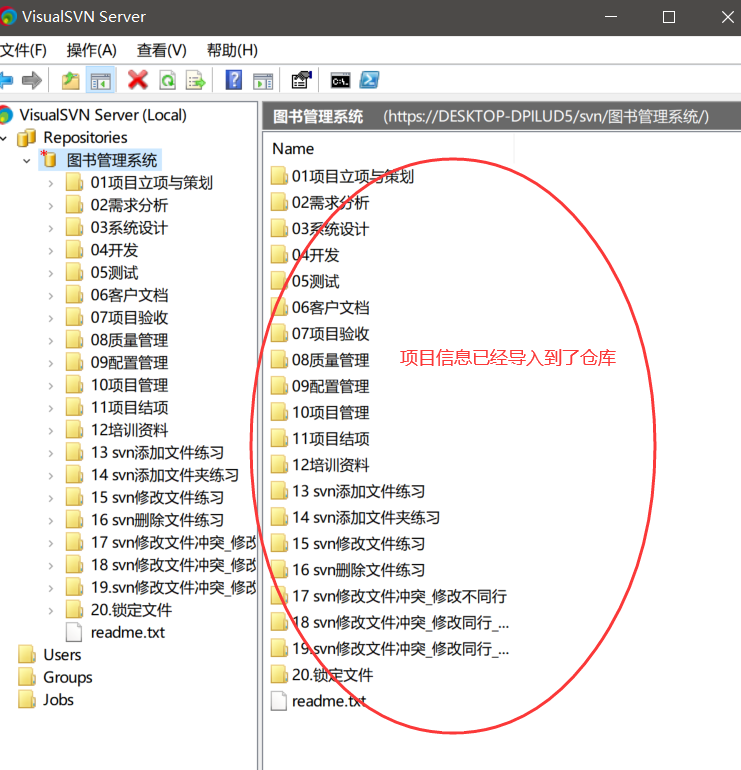Click the green Refresh toolbar icon
The width and height of the screenshot is (741, 770).
[167, 80]
